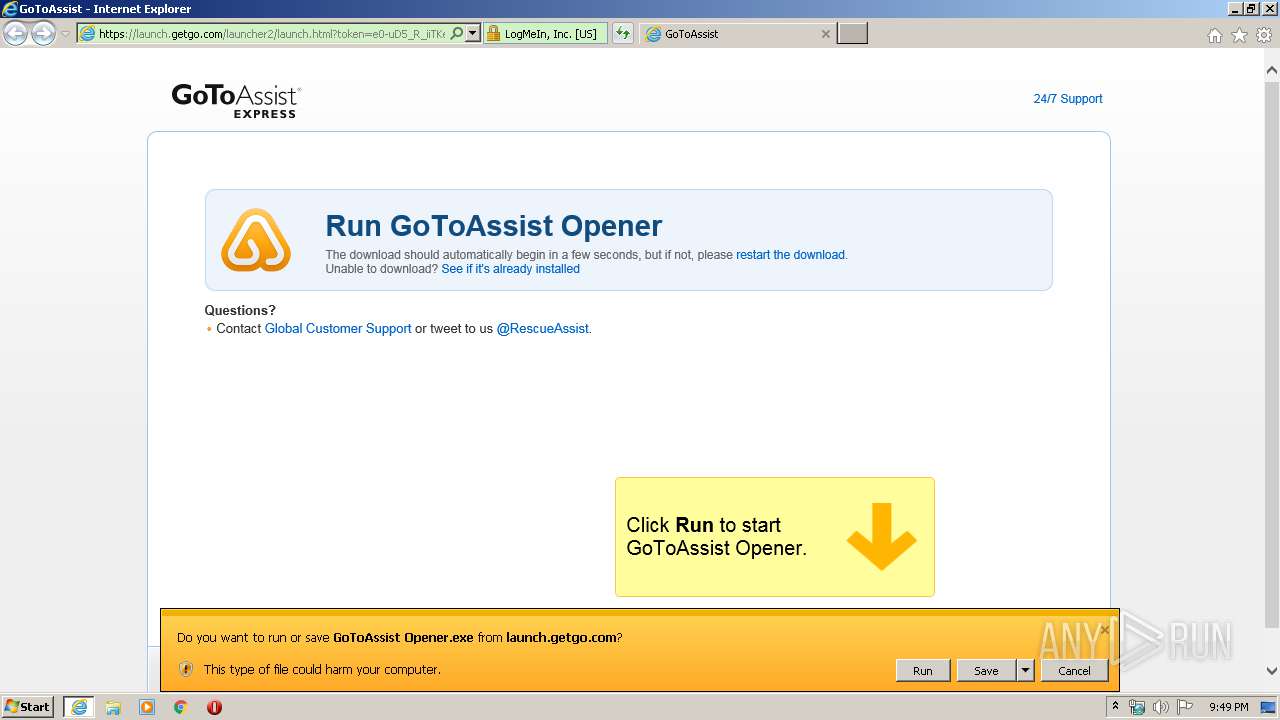Click the security shield warning icon
Image resolution: width=1280 pixels, height=720 pixels.
(x=186, y=669)
